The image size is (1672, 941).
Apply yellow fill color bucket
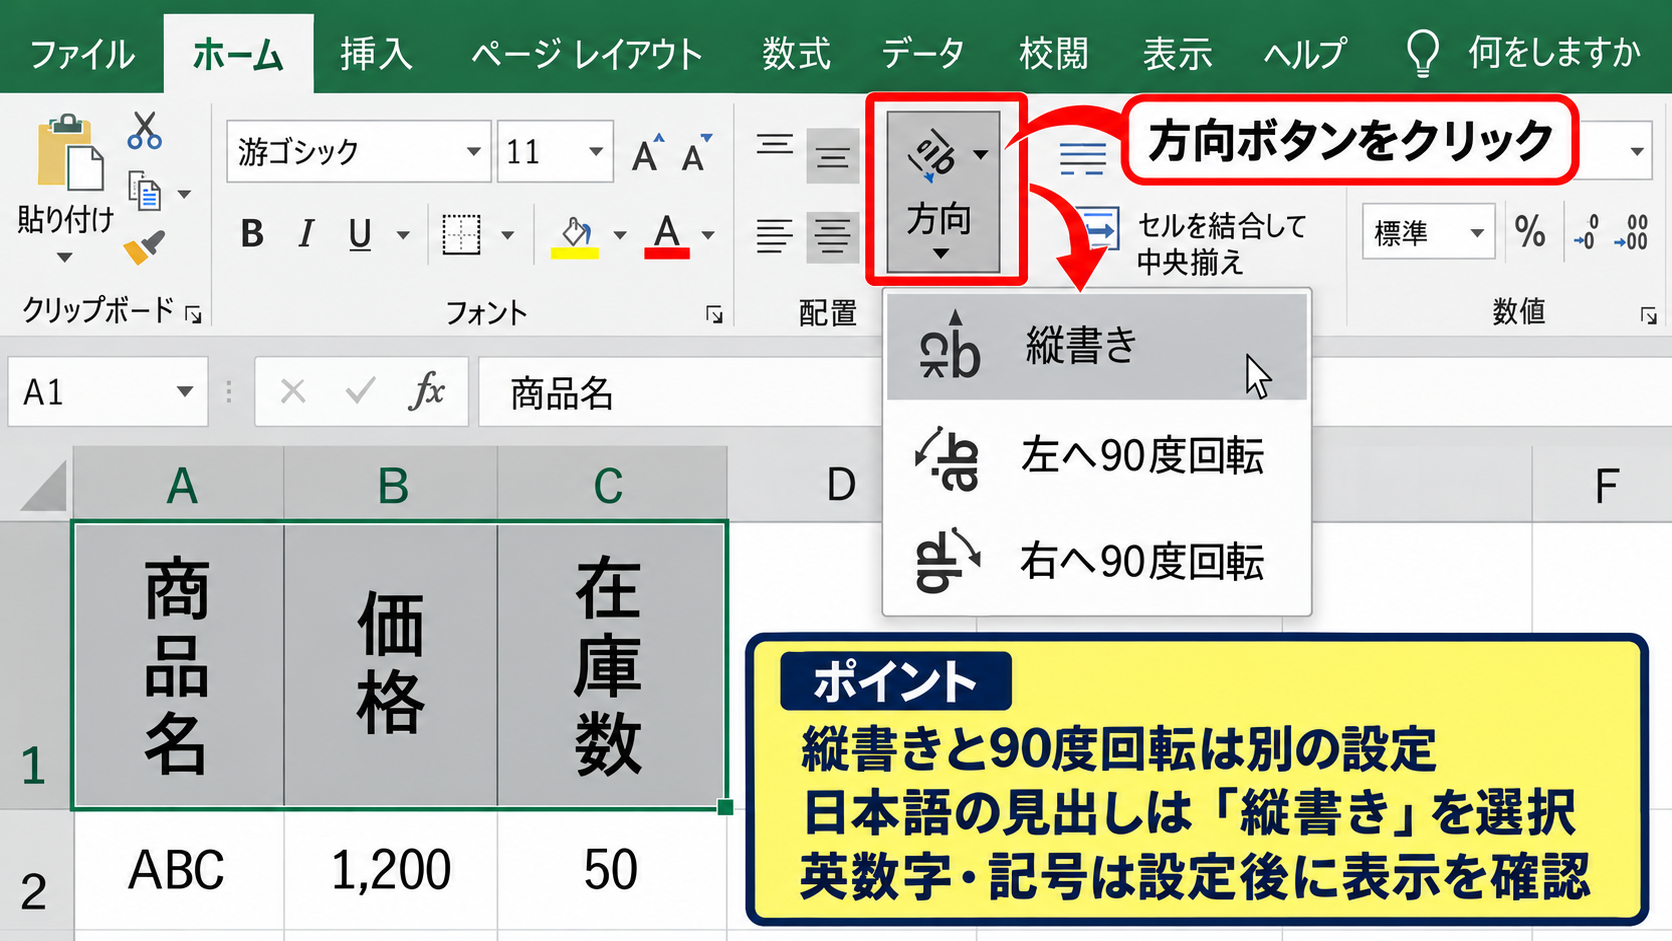click(575, 236)
